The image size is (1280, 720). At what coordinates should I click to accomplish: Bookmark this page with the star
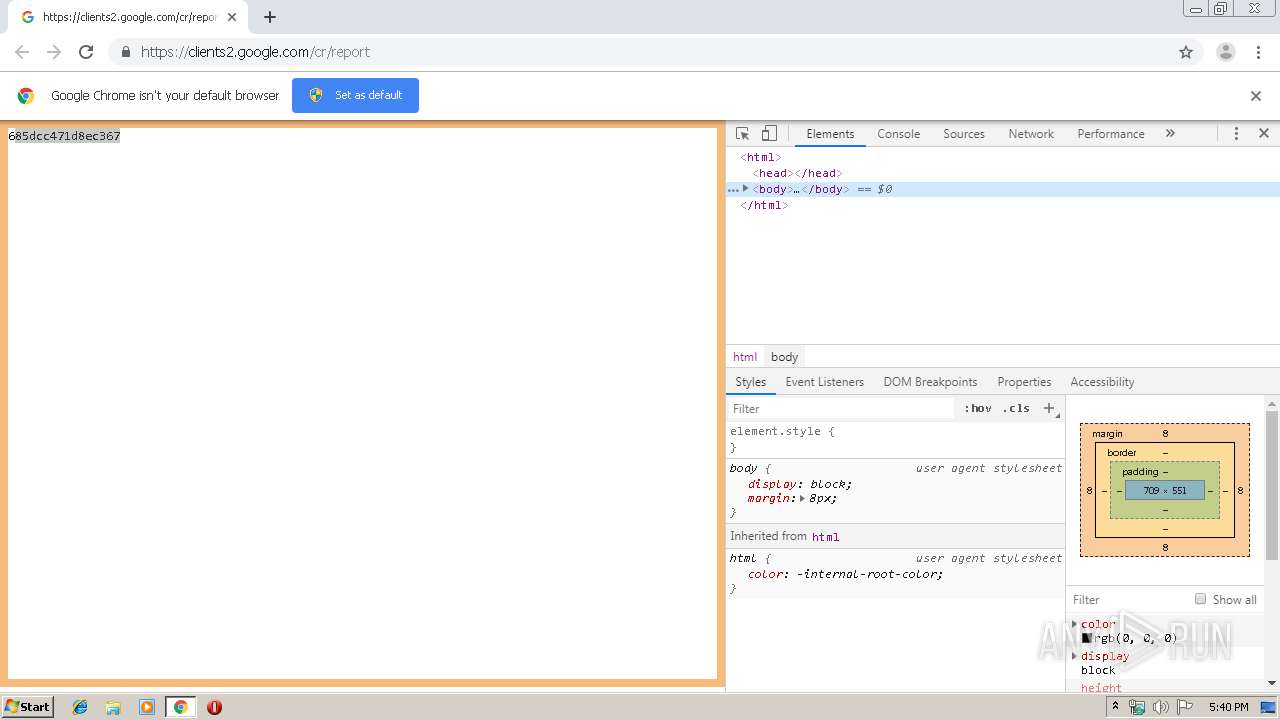coord(1186,52)
